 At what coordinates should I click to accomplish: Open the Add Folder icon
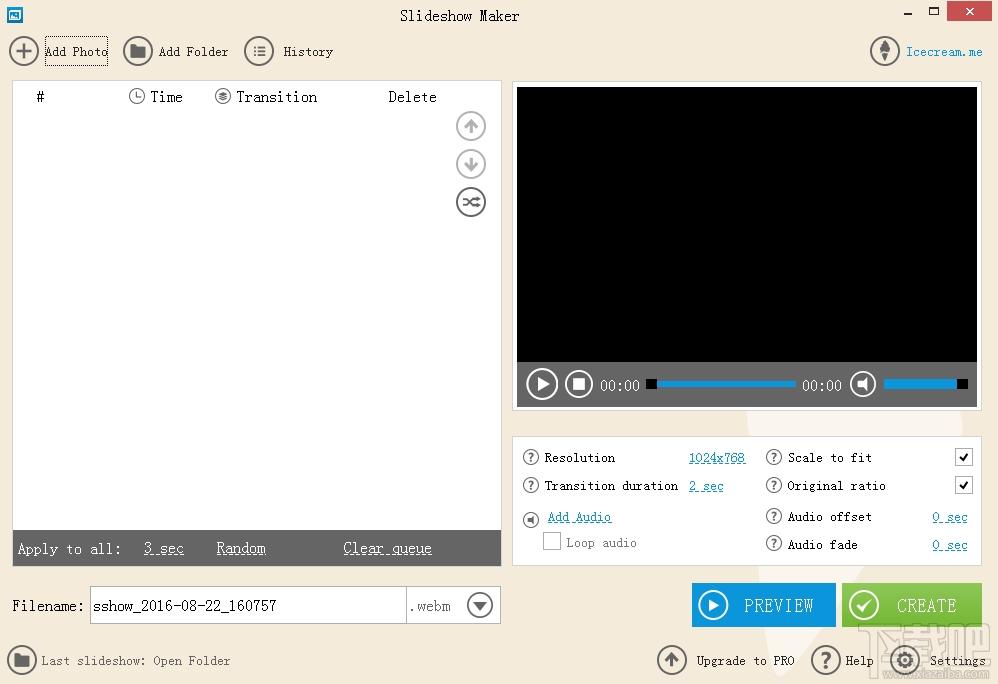(x=137, y=51)
